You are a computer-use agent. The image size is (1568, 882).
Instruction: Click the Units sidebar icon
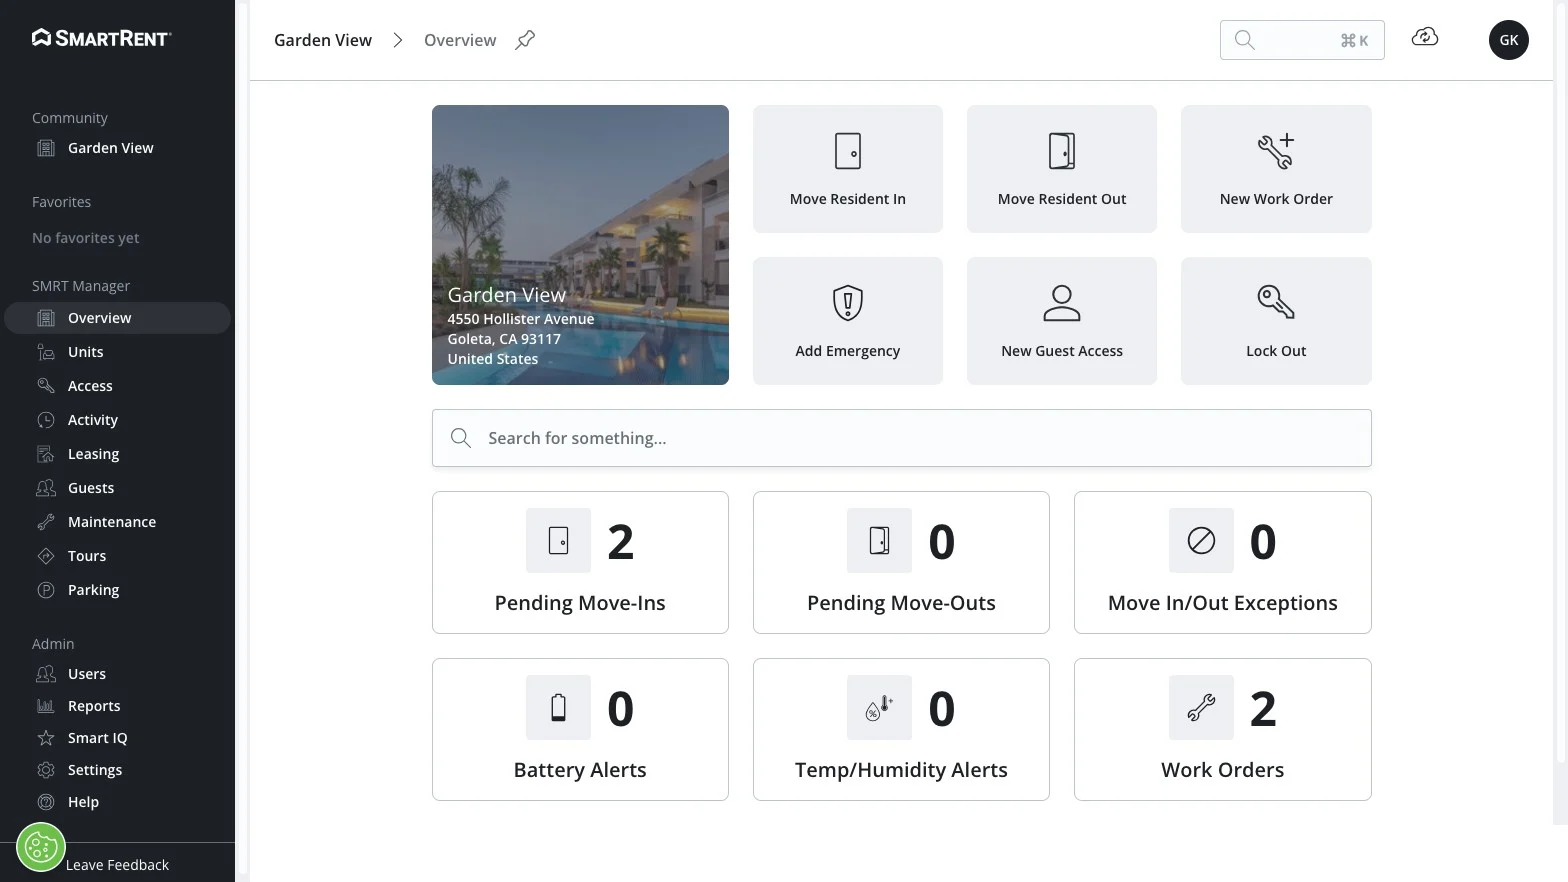click(46, 352)
